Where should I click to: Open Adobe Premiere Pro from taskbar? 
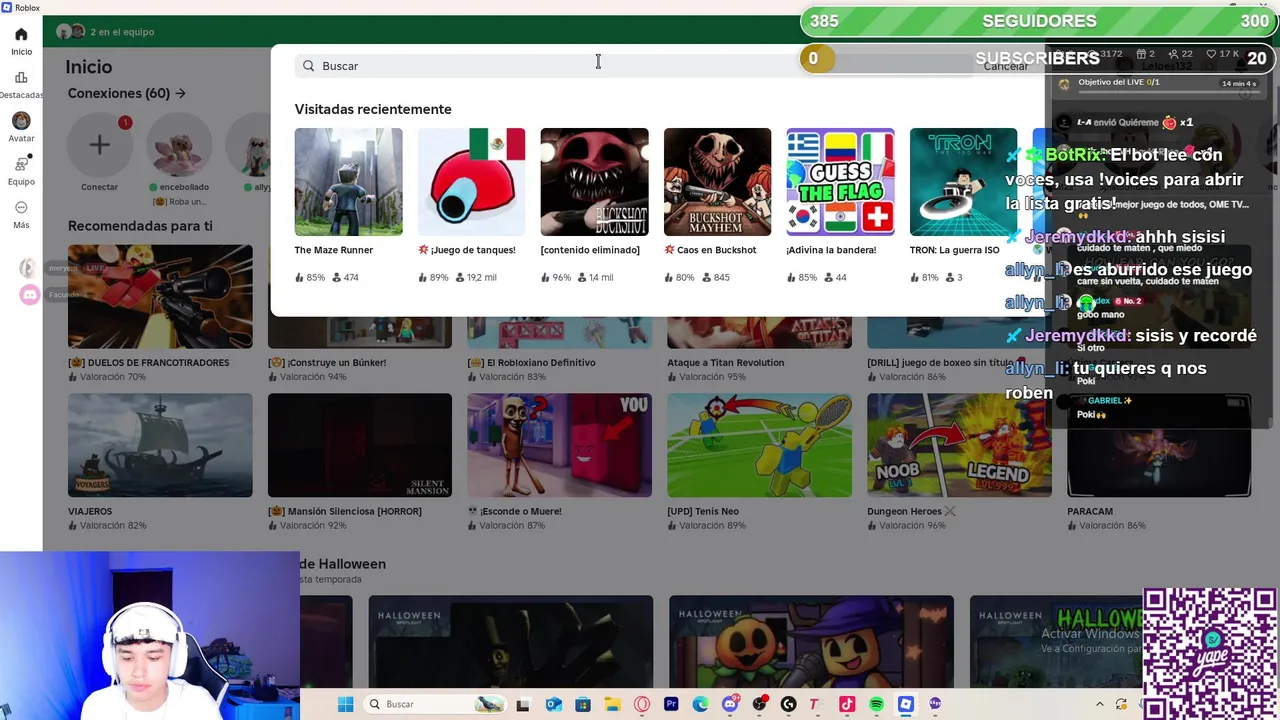tap(671, 705)
